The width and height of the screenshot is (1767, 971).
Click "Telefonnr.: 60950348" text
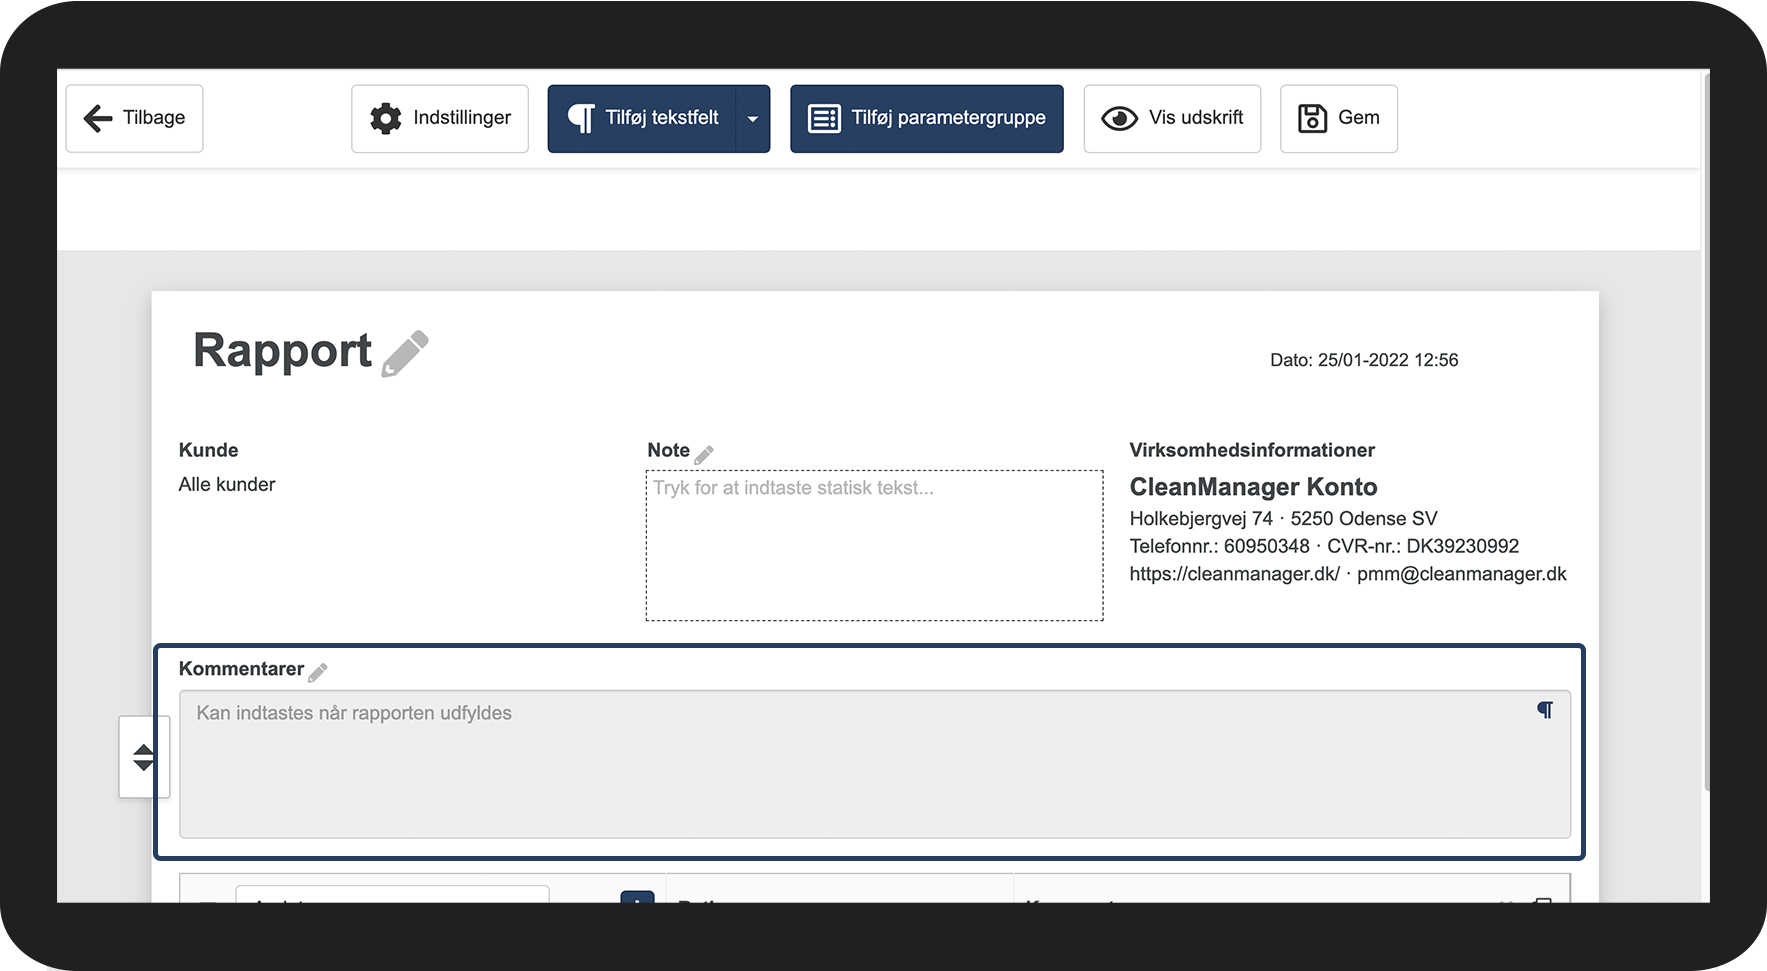1219,546
